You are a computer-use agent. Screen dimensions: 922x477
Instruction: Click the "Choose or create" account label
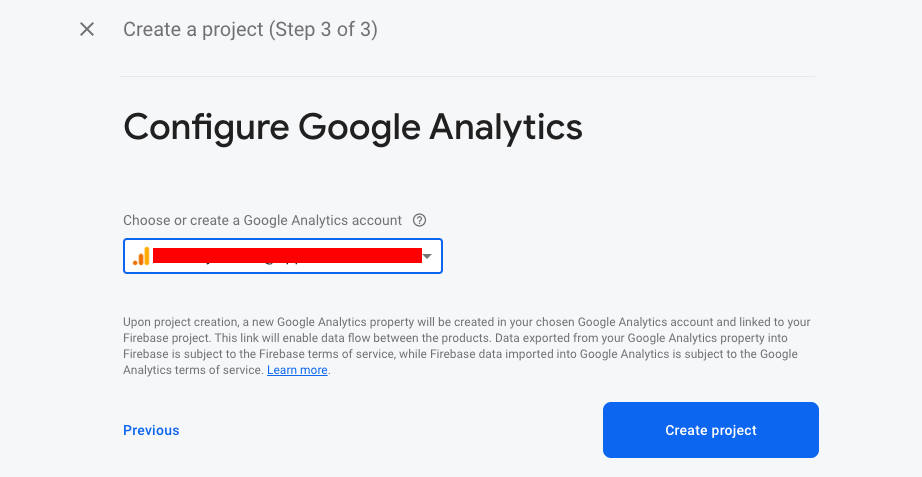tap(262, 220)
